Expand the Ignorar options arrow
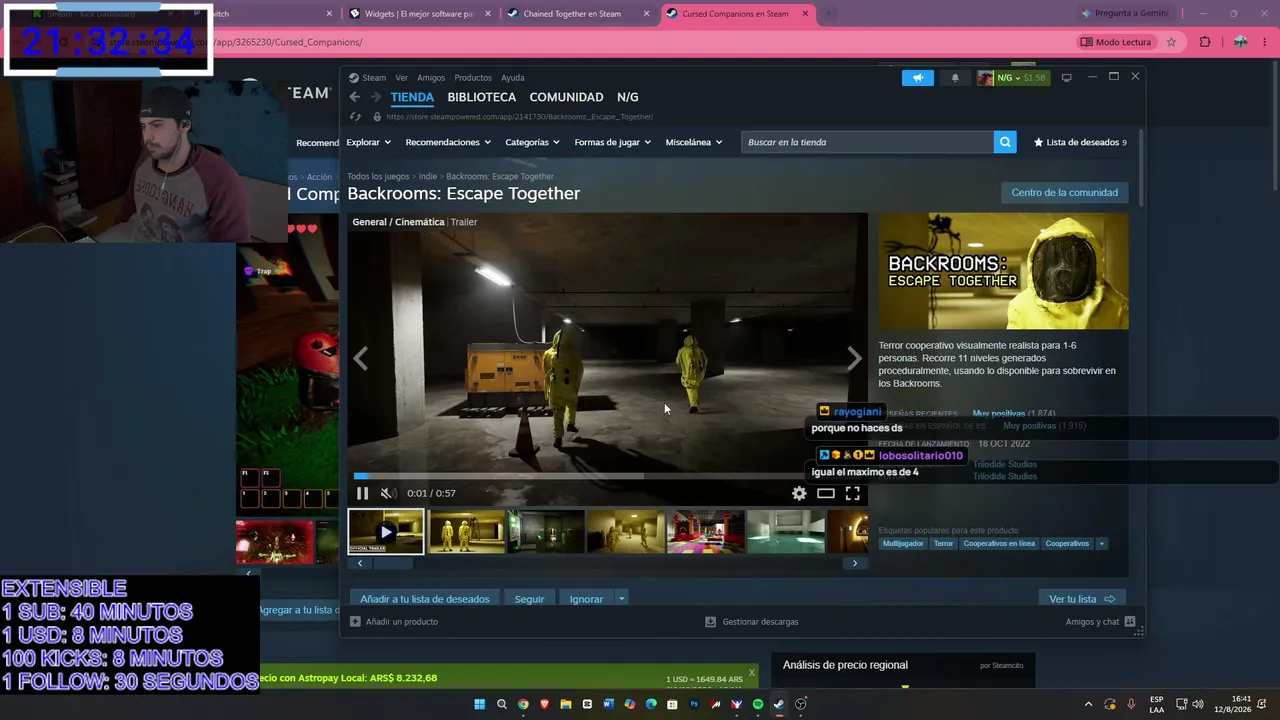 (x=621, y=599)
